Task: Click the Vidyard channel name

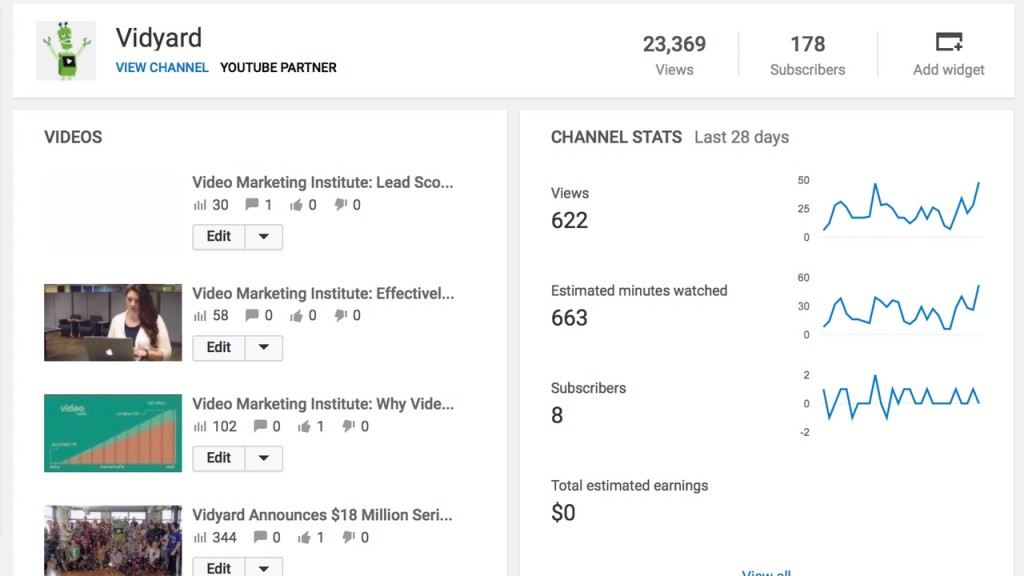Action: [159, 37]
